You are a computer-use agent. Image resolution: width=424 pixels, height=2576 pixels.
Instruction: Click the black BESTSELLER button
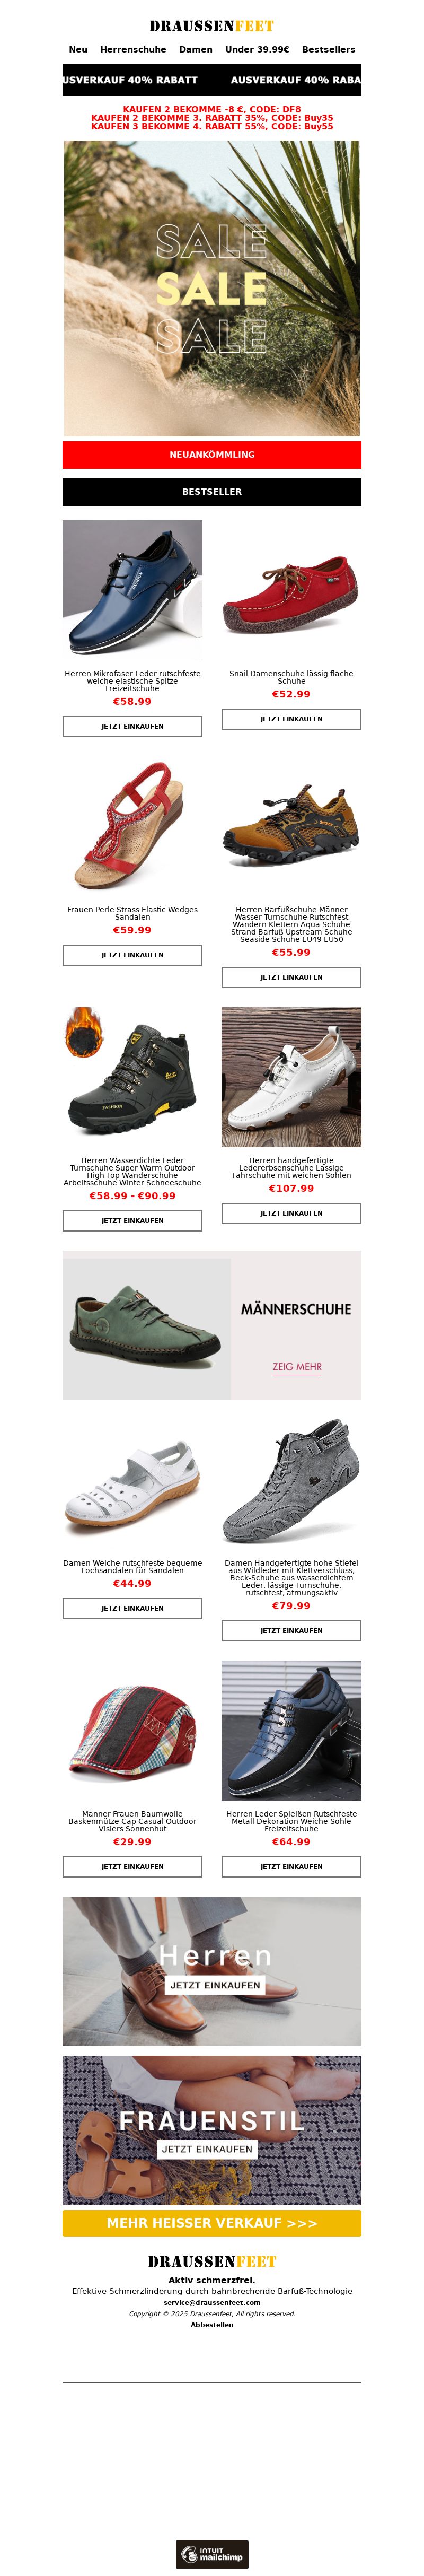tap(212, 492)
